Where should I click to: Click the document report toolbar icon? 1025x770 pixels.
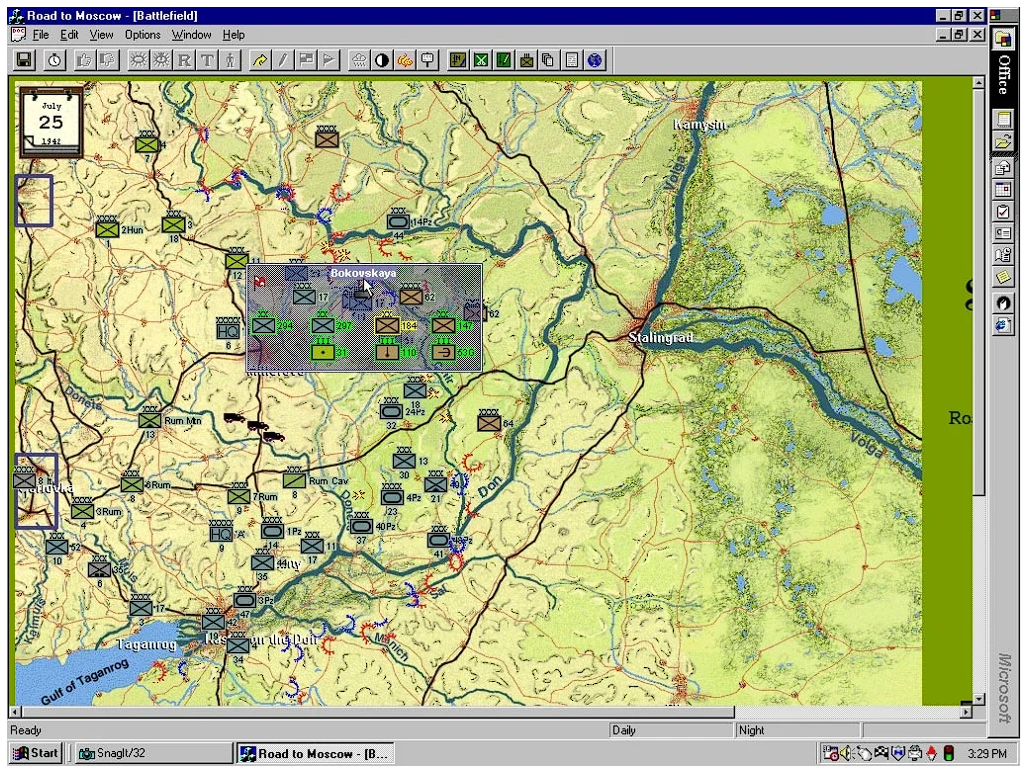(x=572, y=61)
